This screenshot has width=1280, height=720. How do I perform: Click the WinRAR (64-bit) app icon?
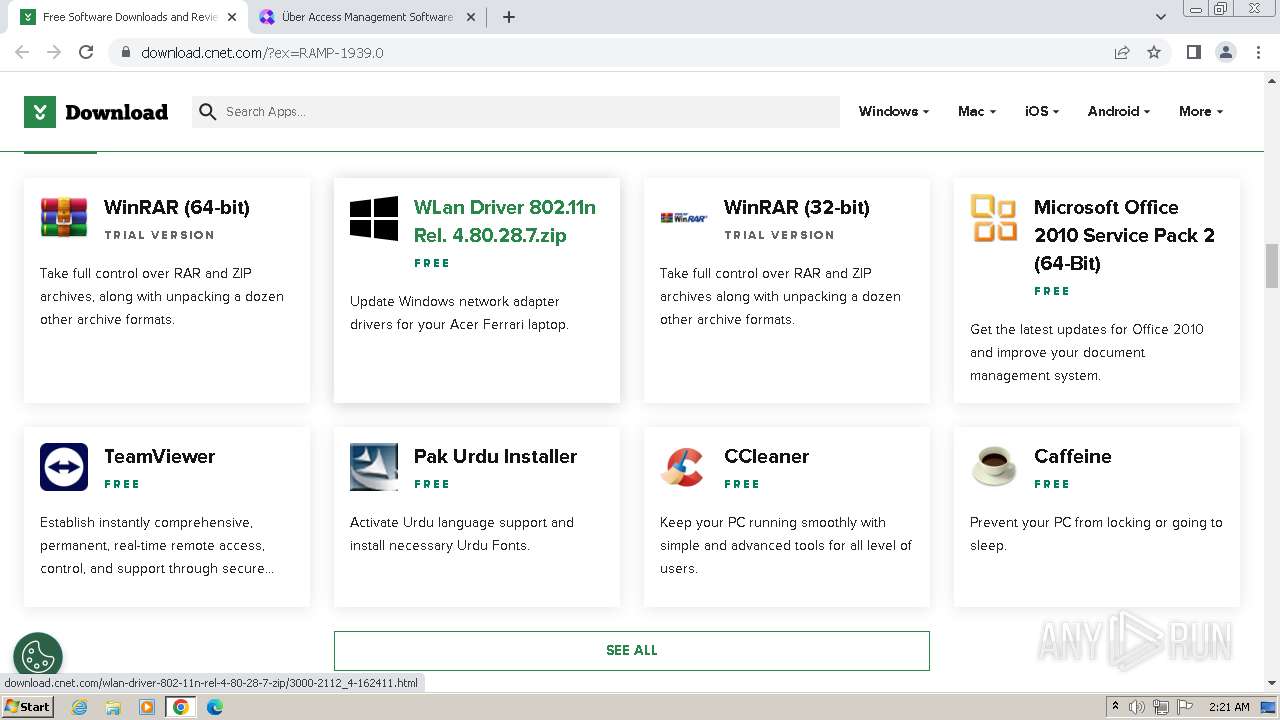pos(64,217)
